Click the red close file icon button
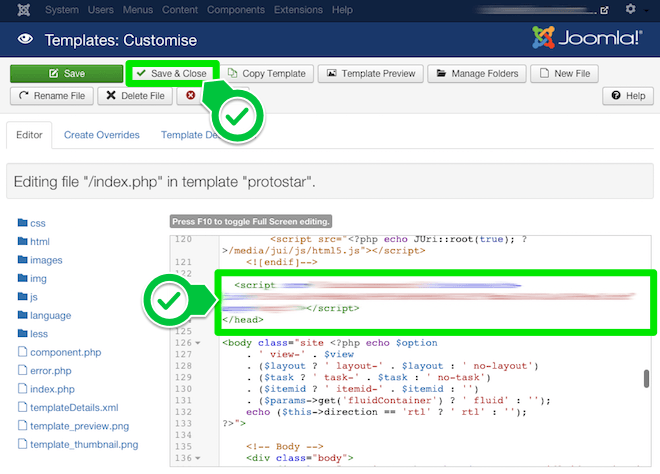660x474 pixels. 190,96
